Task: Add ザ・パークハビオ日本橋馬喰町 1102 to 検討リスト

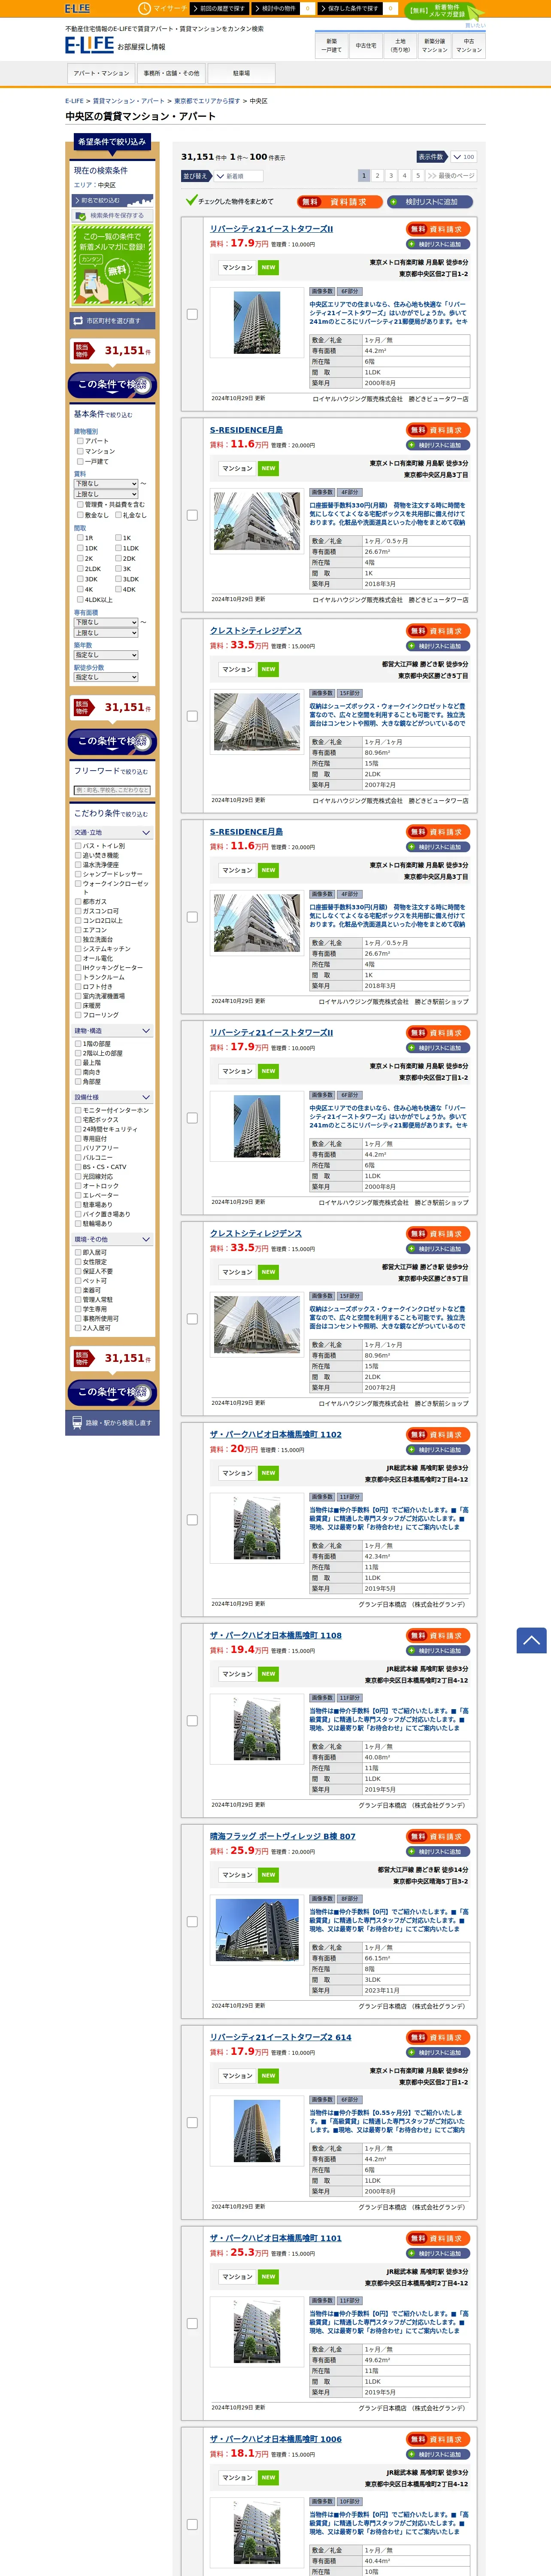Action: [438, 1450]
